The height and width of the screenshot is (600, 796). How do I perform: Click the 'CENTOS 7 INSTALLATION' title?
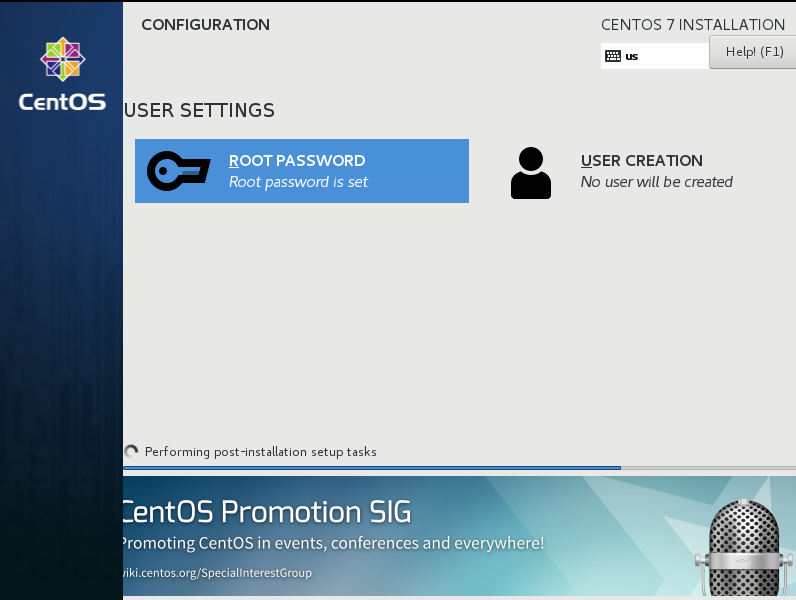[693, 24]
